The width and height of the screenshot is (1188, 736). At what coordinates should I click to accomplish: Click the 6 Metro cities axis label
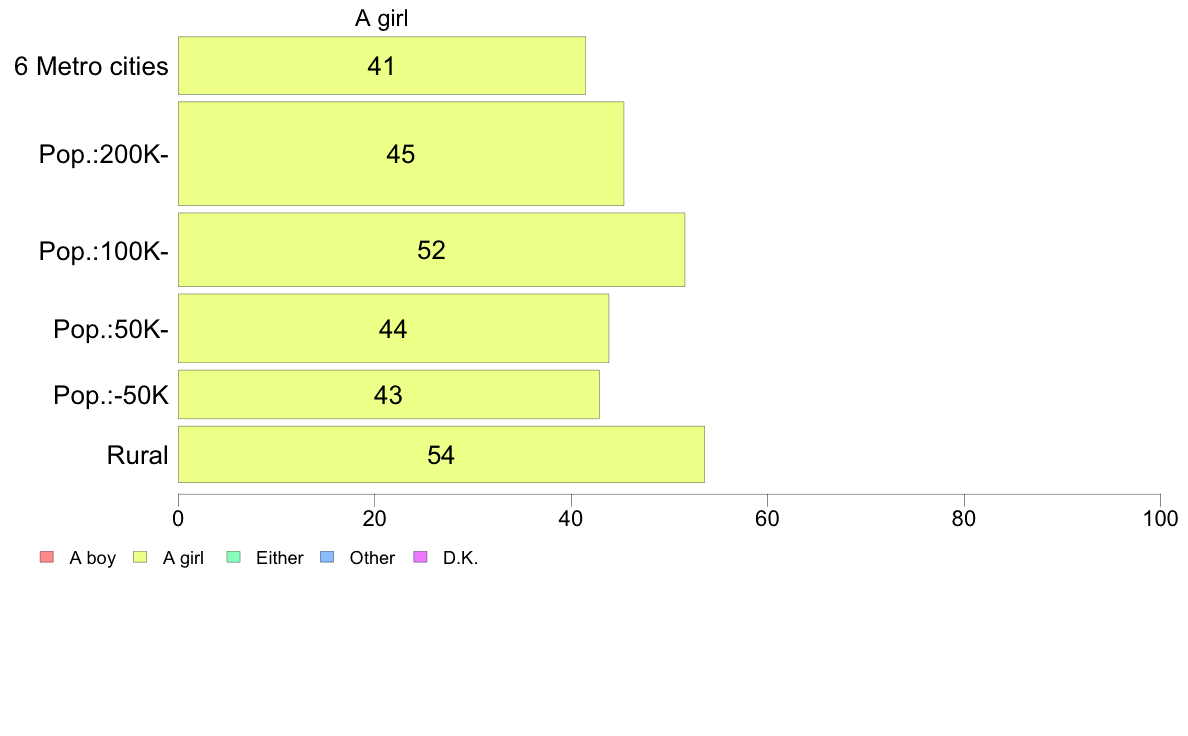coord(91,66)
